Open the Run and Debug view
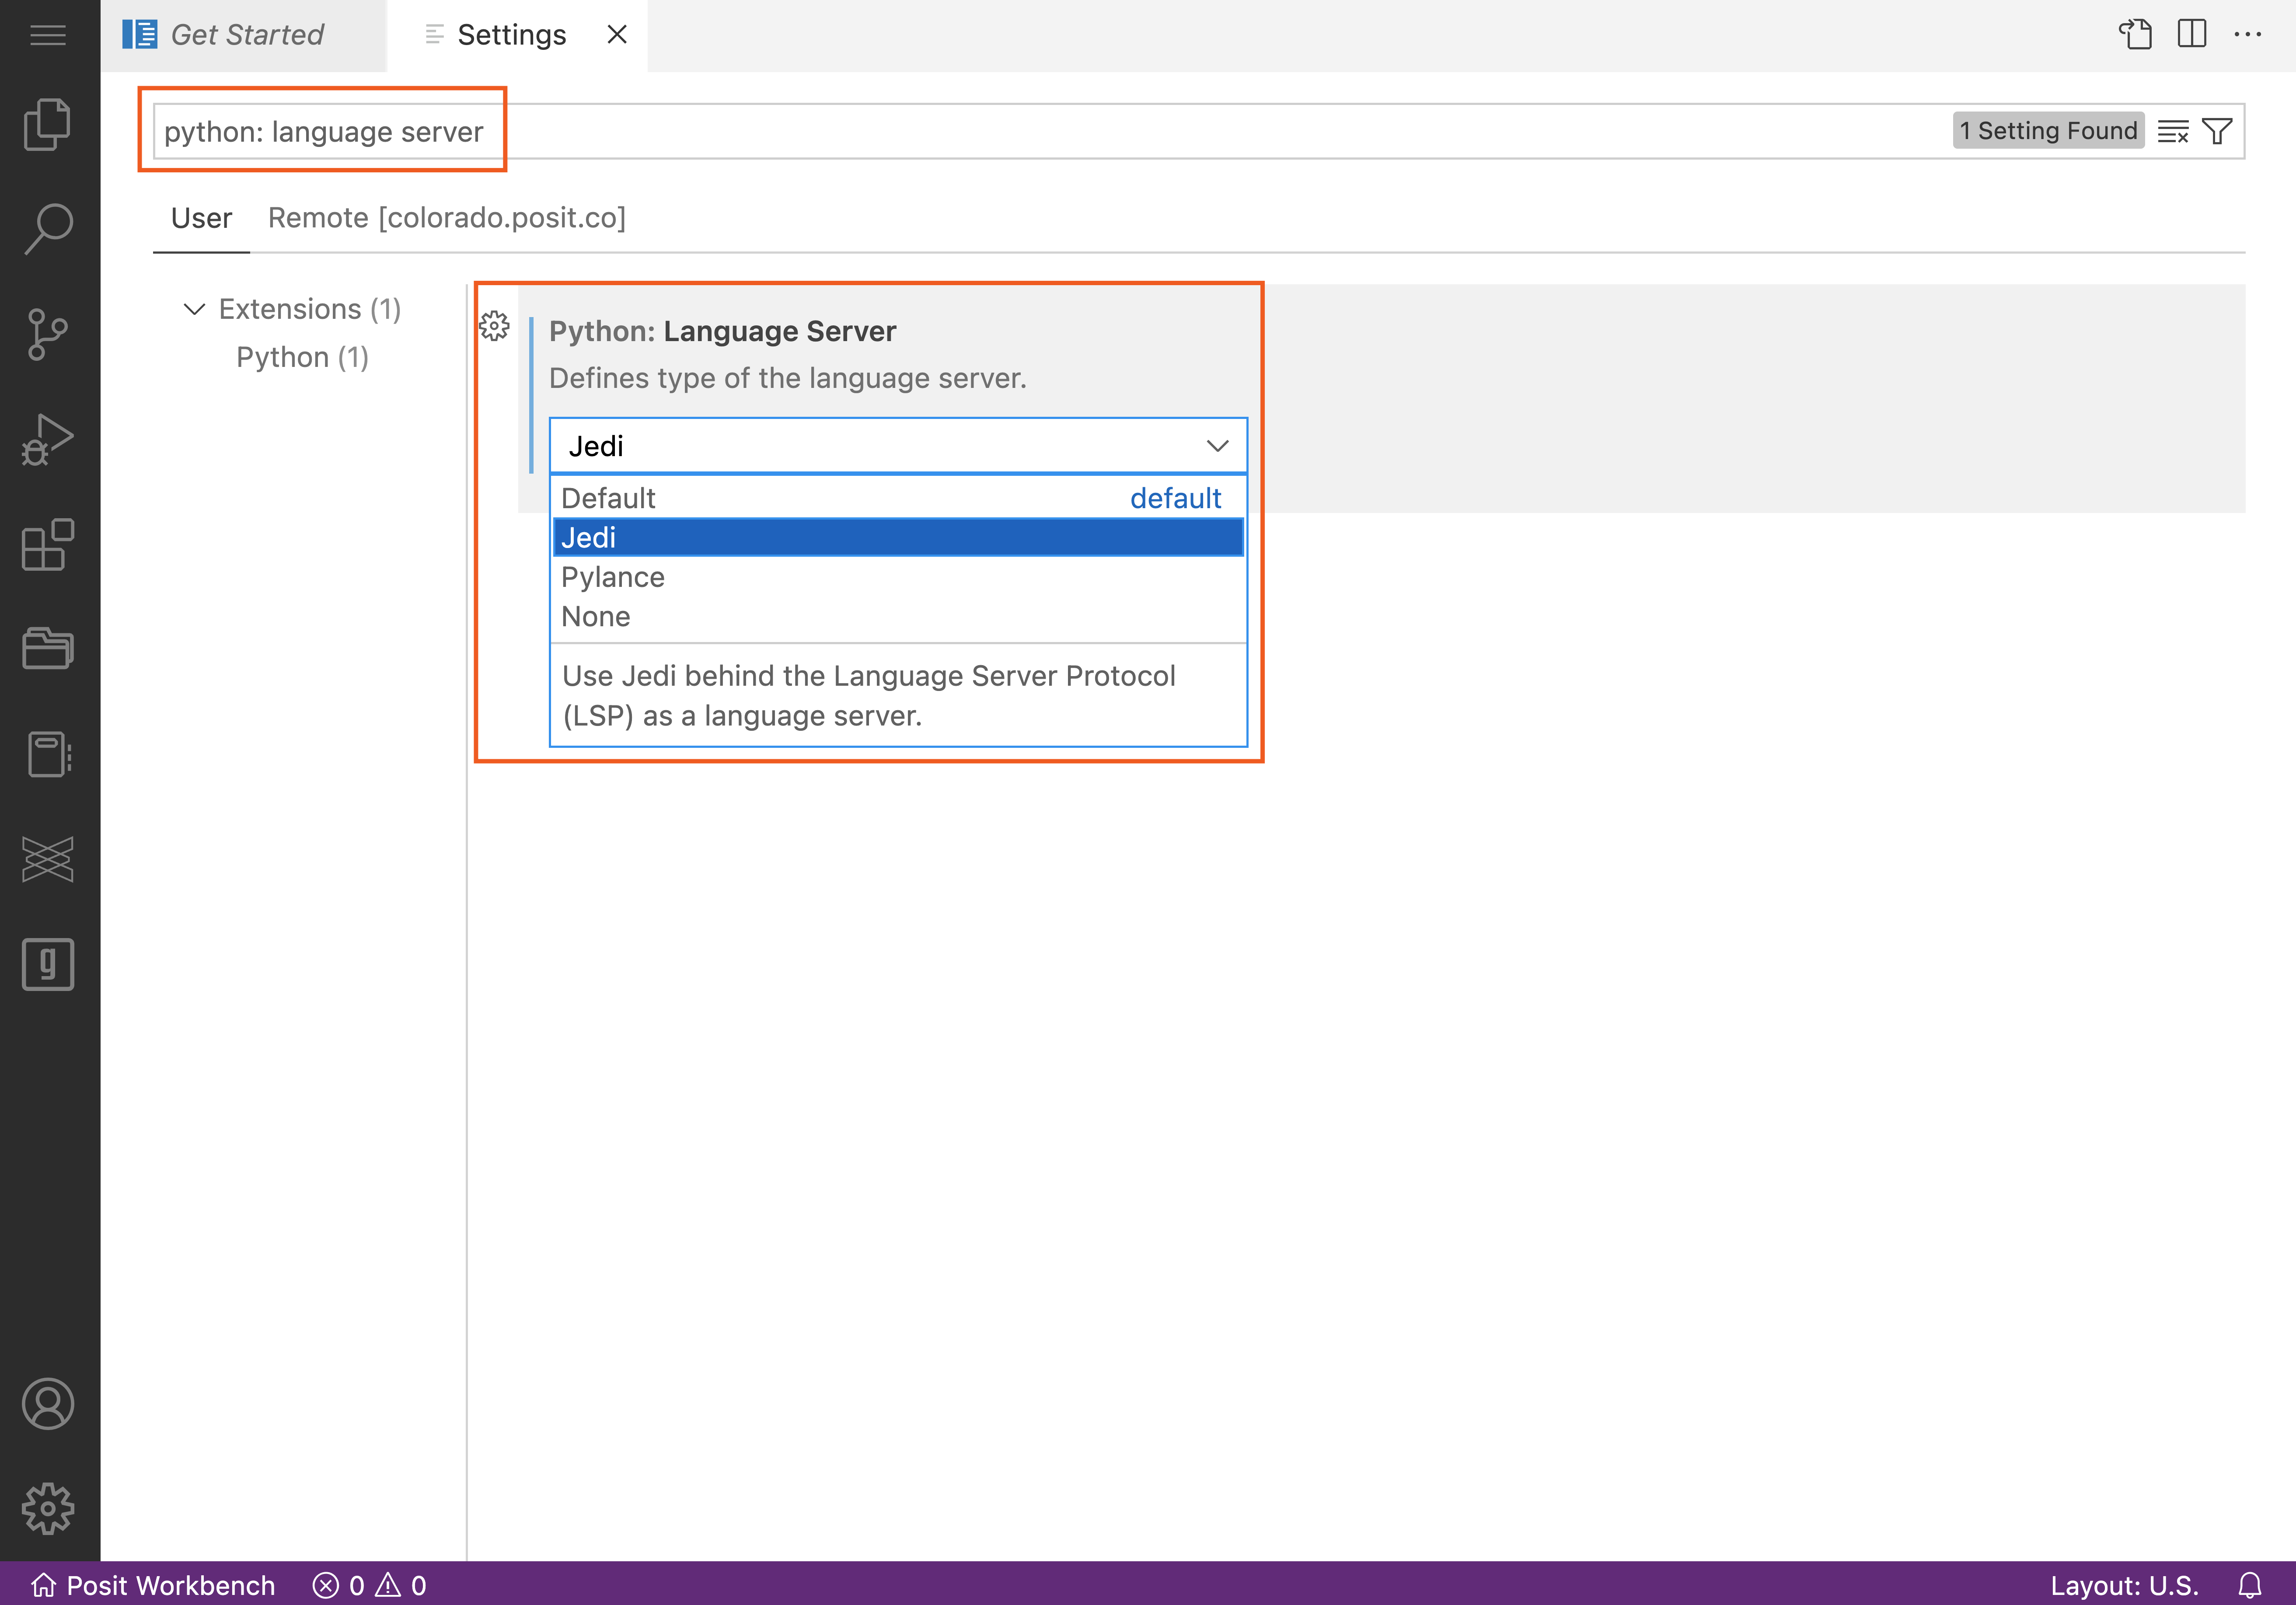2296x1605 pixels. click(x=48, y=439)
